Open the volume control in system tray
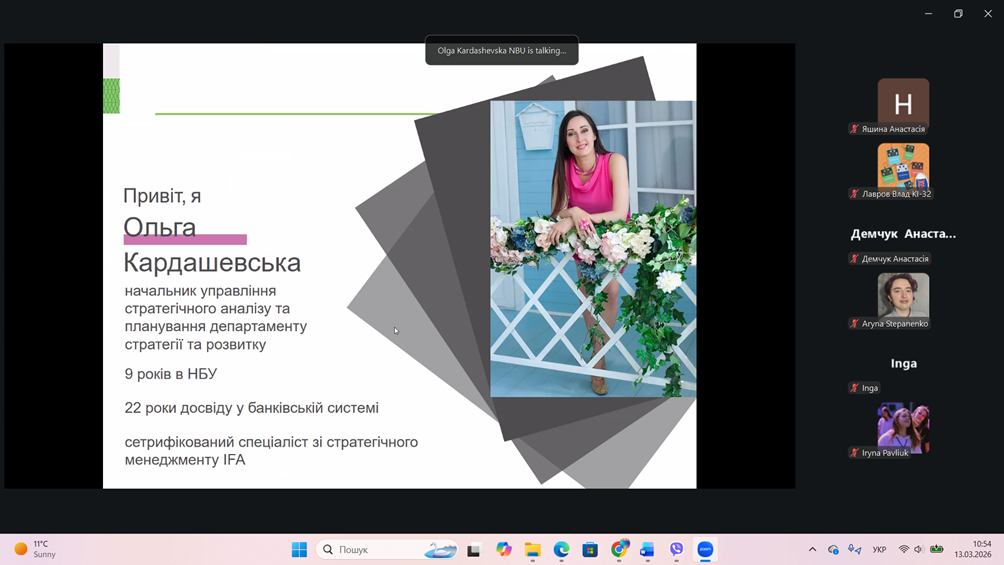 point(919,549)
